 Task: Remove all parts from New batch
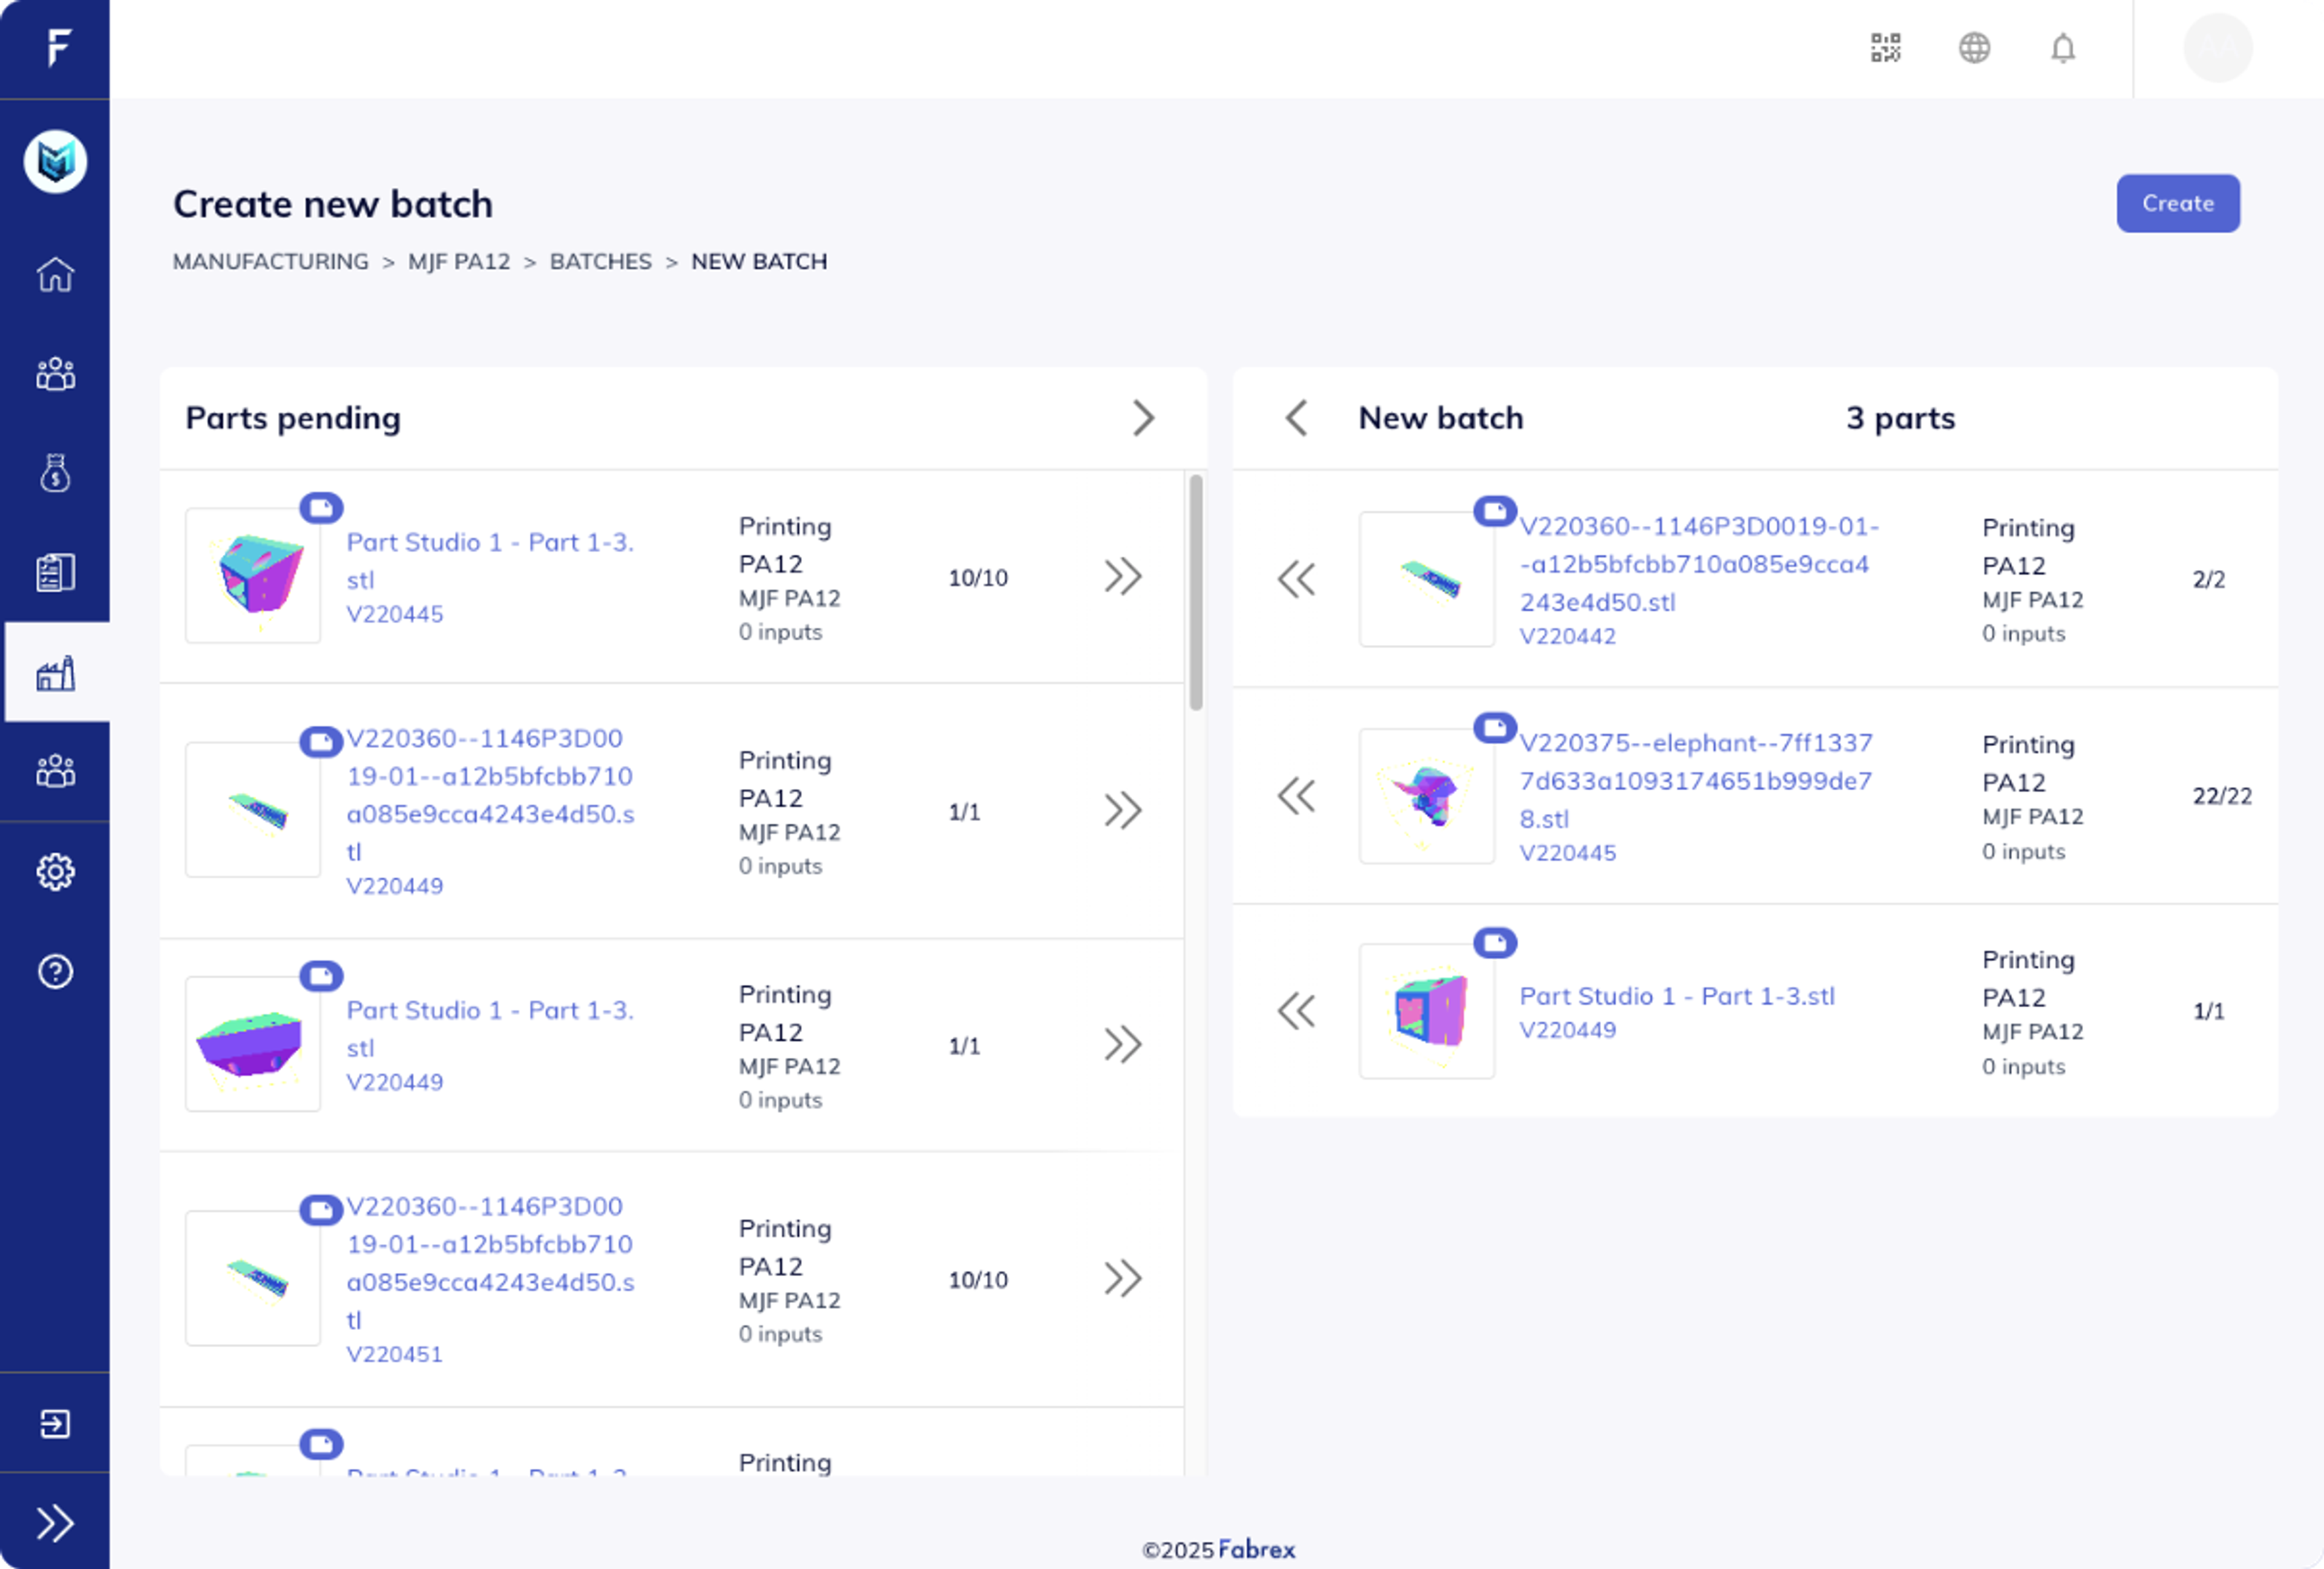tap(1297, 418)
